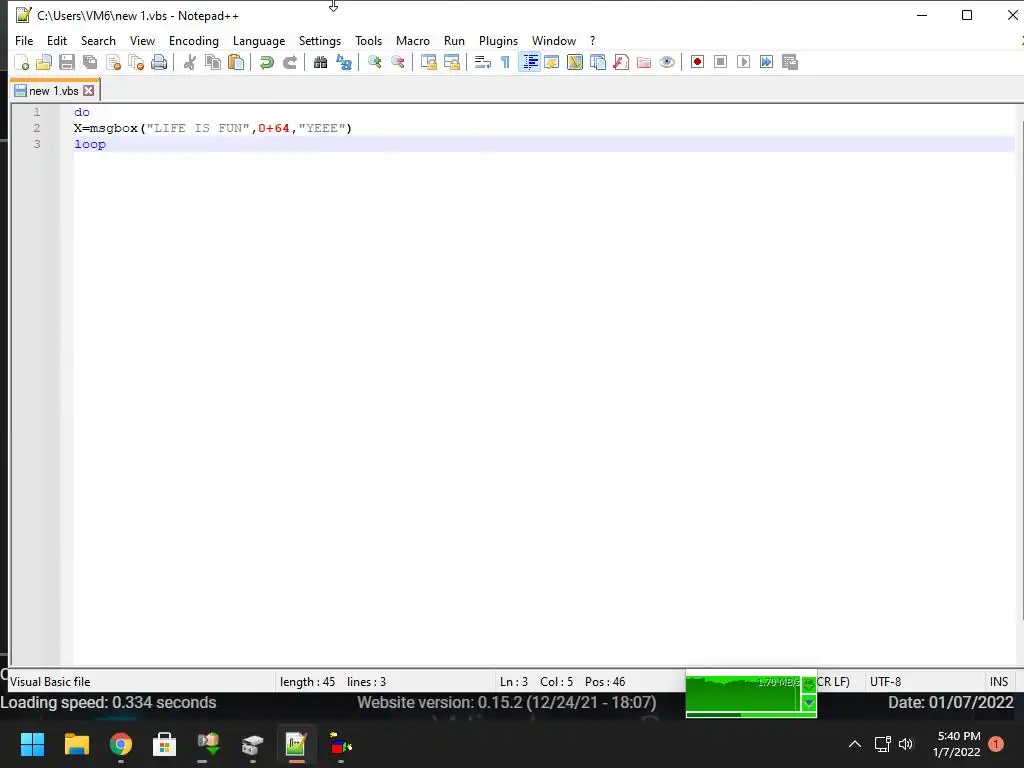Click the User-defined language dialog icon
The height and width of the screenshot is (768, 1024).
click(552, 62)
